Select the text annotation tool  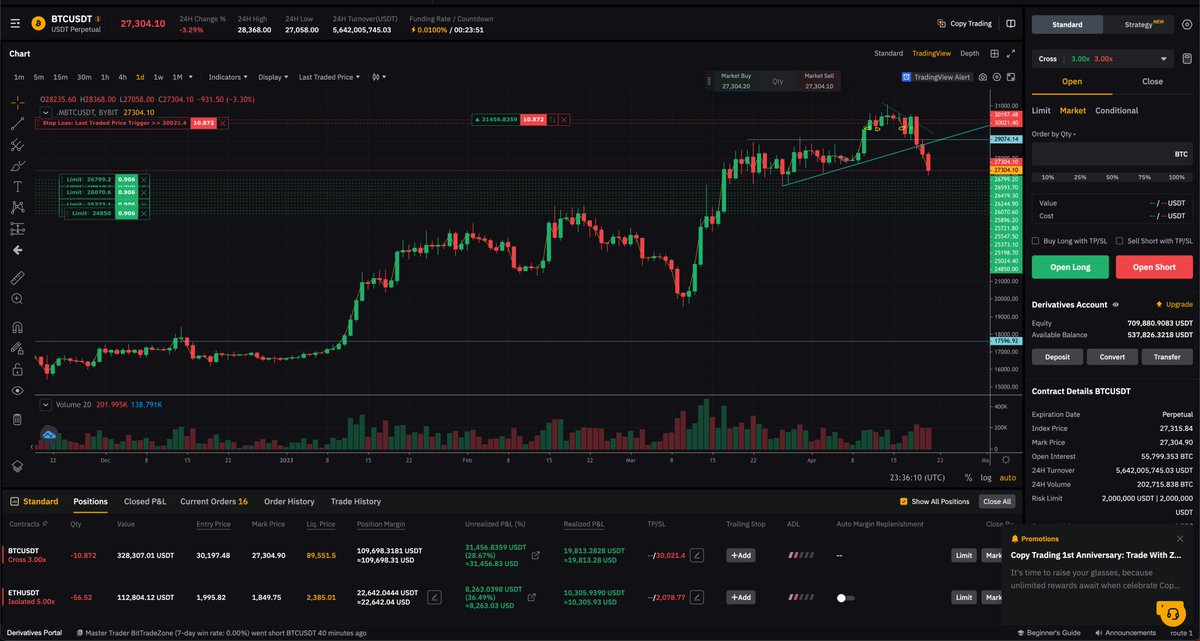(x=17, y=186)
